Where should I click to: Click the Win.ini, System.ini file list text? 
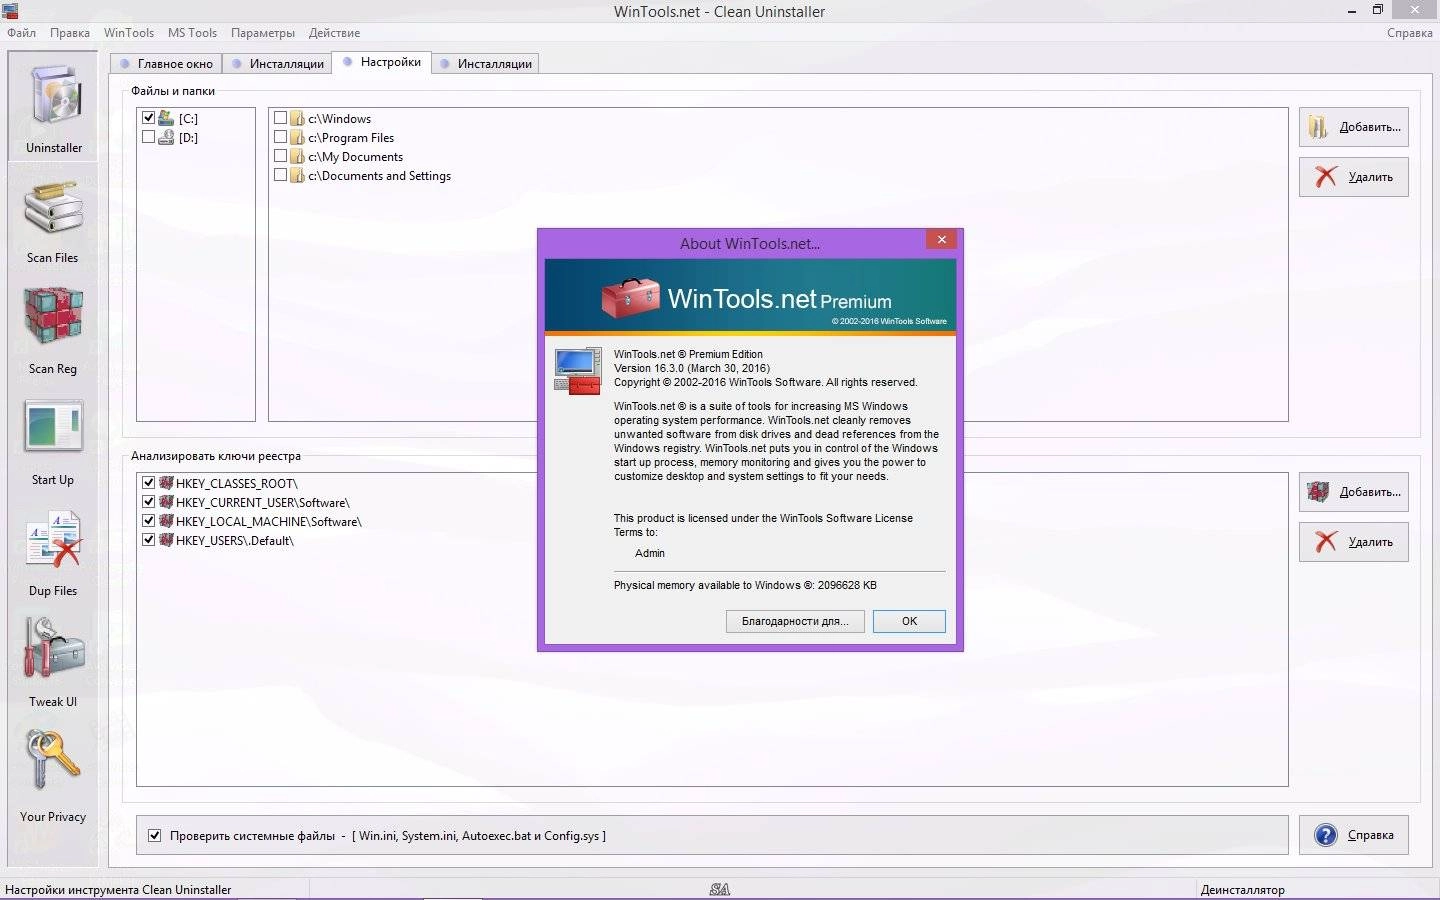click(x=479, y=836)
